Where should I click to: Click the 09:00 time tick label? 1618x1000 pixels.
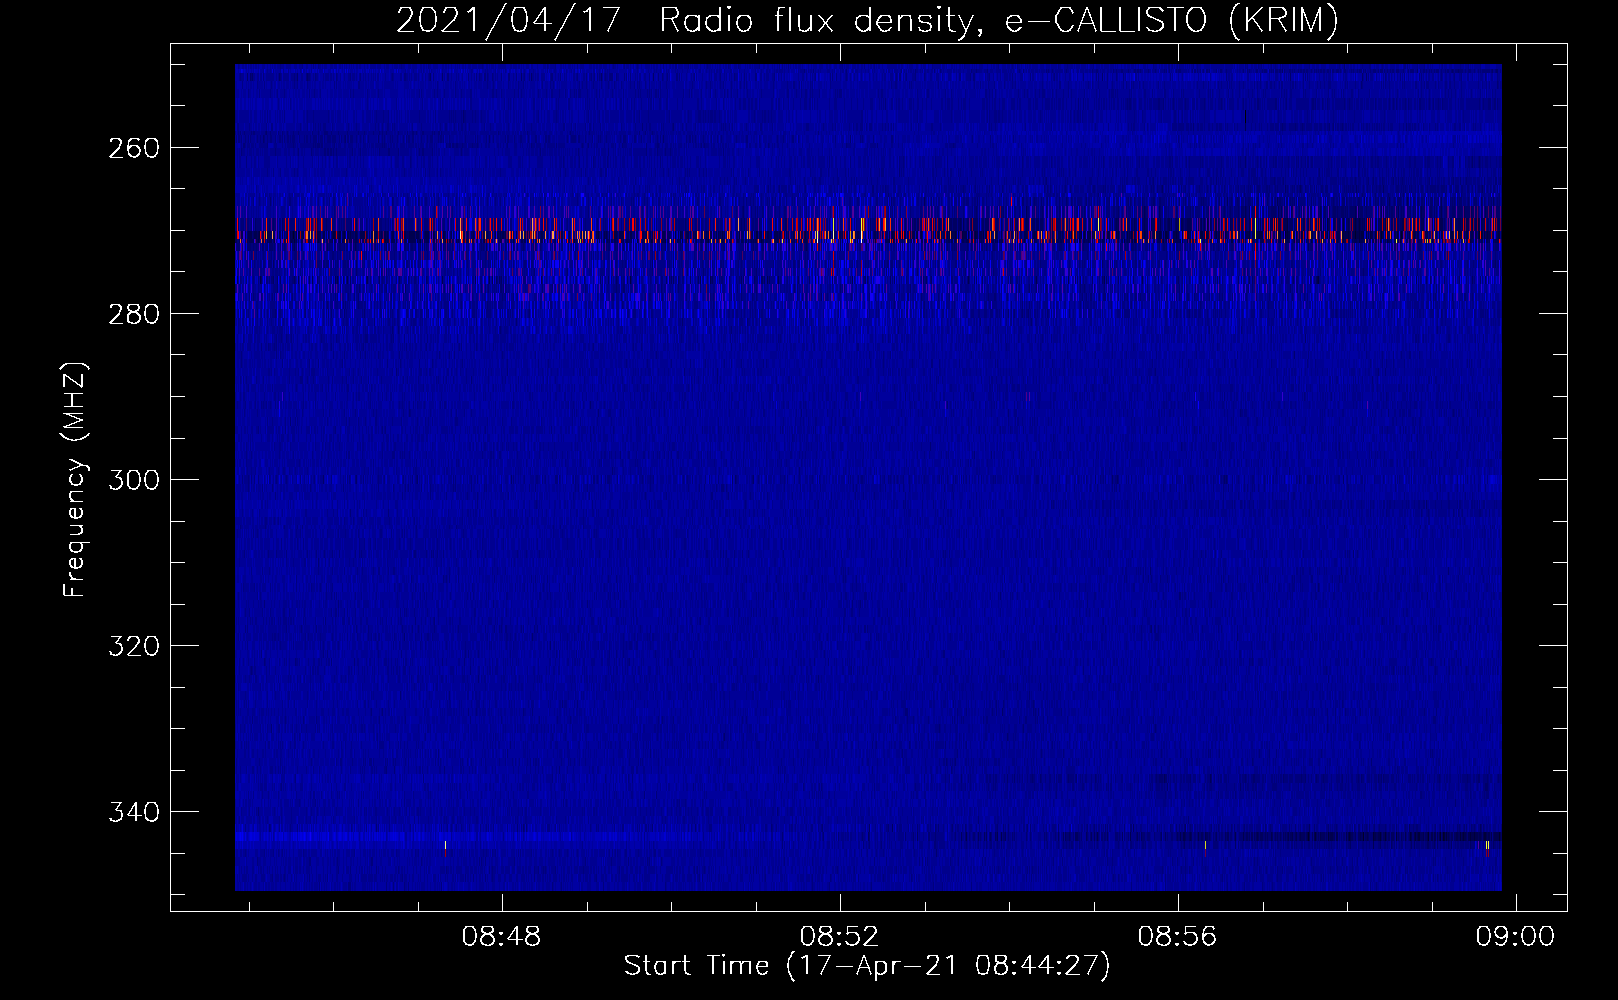pyautogui.click(x=1515, y=937)
